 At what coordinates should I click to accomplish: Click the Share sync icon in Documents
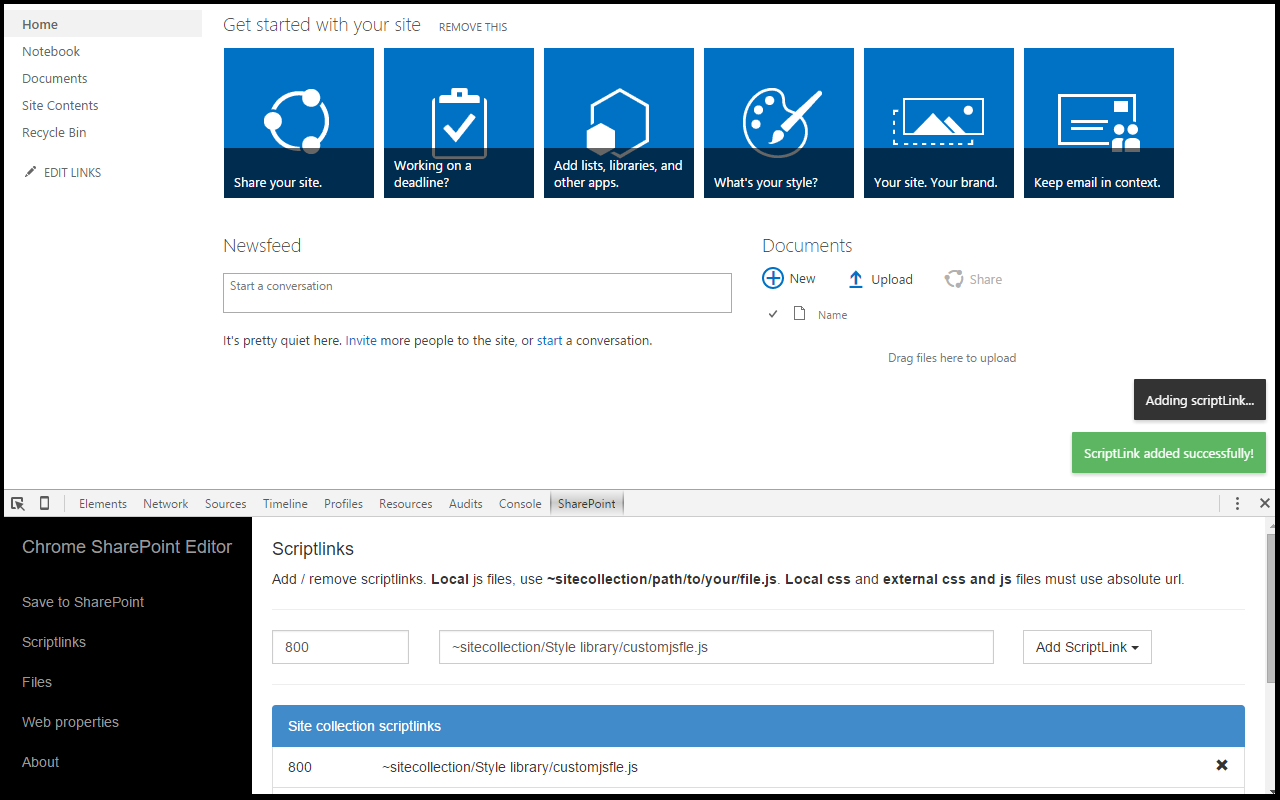[x=954, y=279]
